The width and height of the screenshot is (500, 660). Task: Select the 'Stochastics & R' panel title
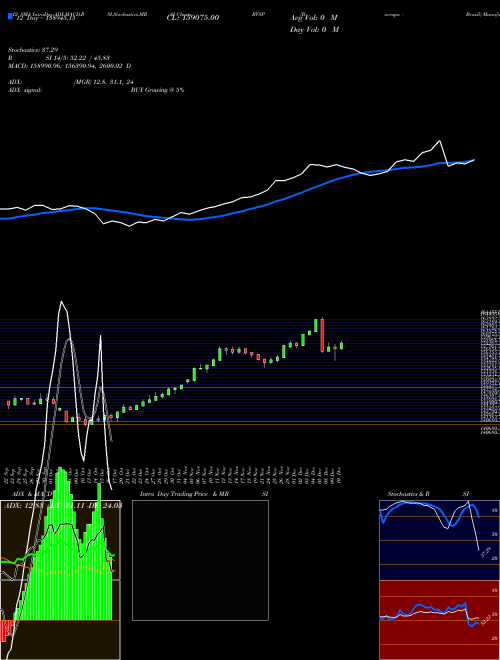408,494
